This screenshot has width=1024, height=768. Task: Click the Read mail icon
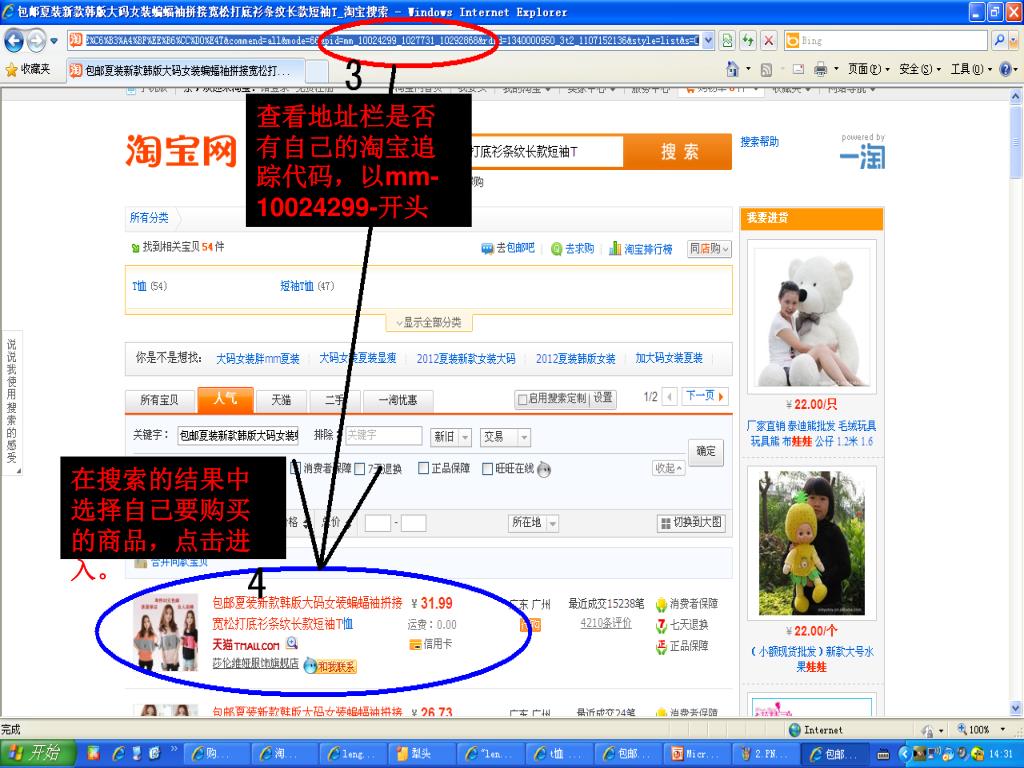coord(798,69)
